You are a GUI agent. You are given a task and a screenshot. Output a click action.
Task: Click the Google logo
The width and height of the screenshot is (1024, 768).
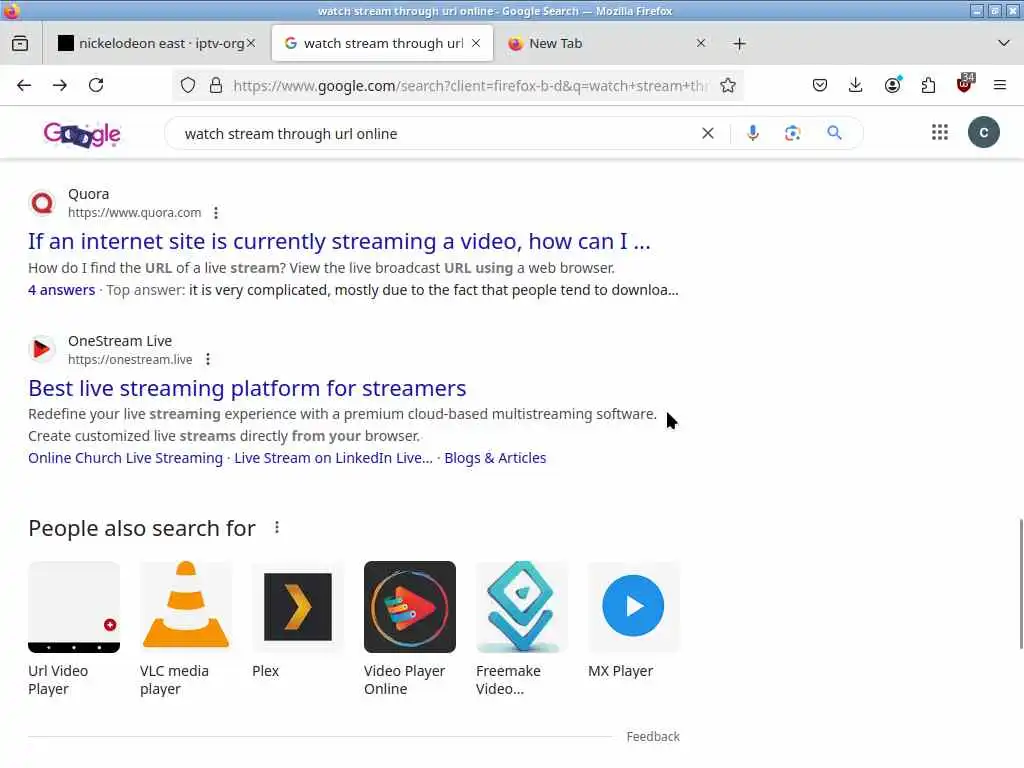(82, 134)
